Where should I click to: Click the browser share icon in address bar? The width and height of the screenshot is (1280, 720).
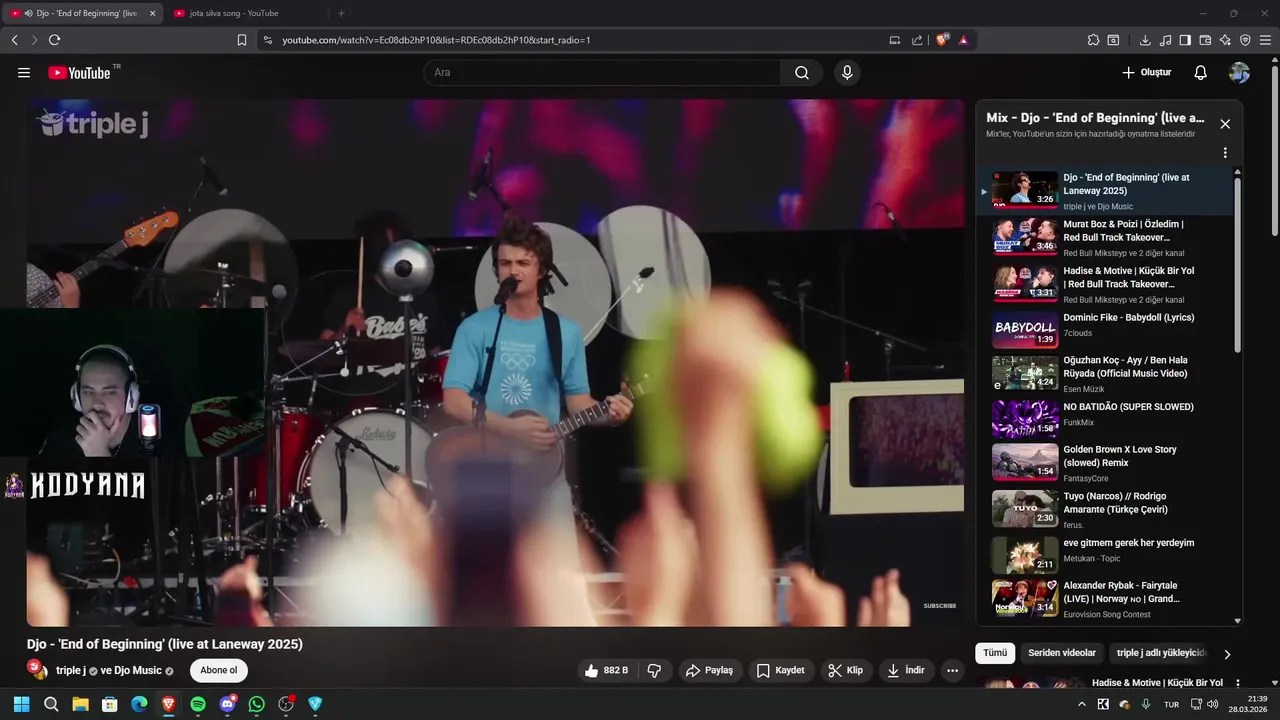[x=917, y=40]
